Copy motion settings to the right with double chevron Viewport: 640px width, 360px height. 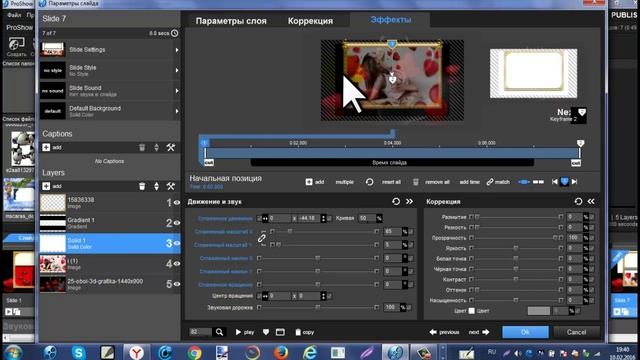point(409,202)
